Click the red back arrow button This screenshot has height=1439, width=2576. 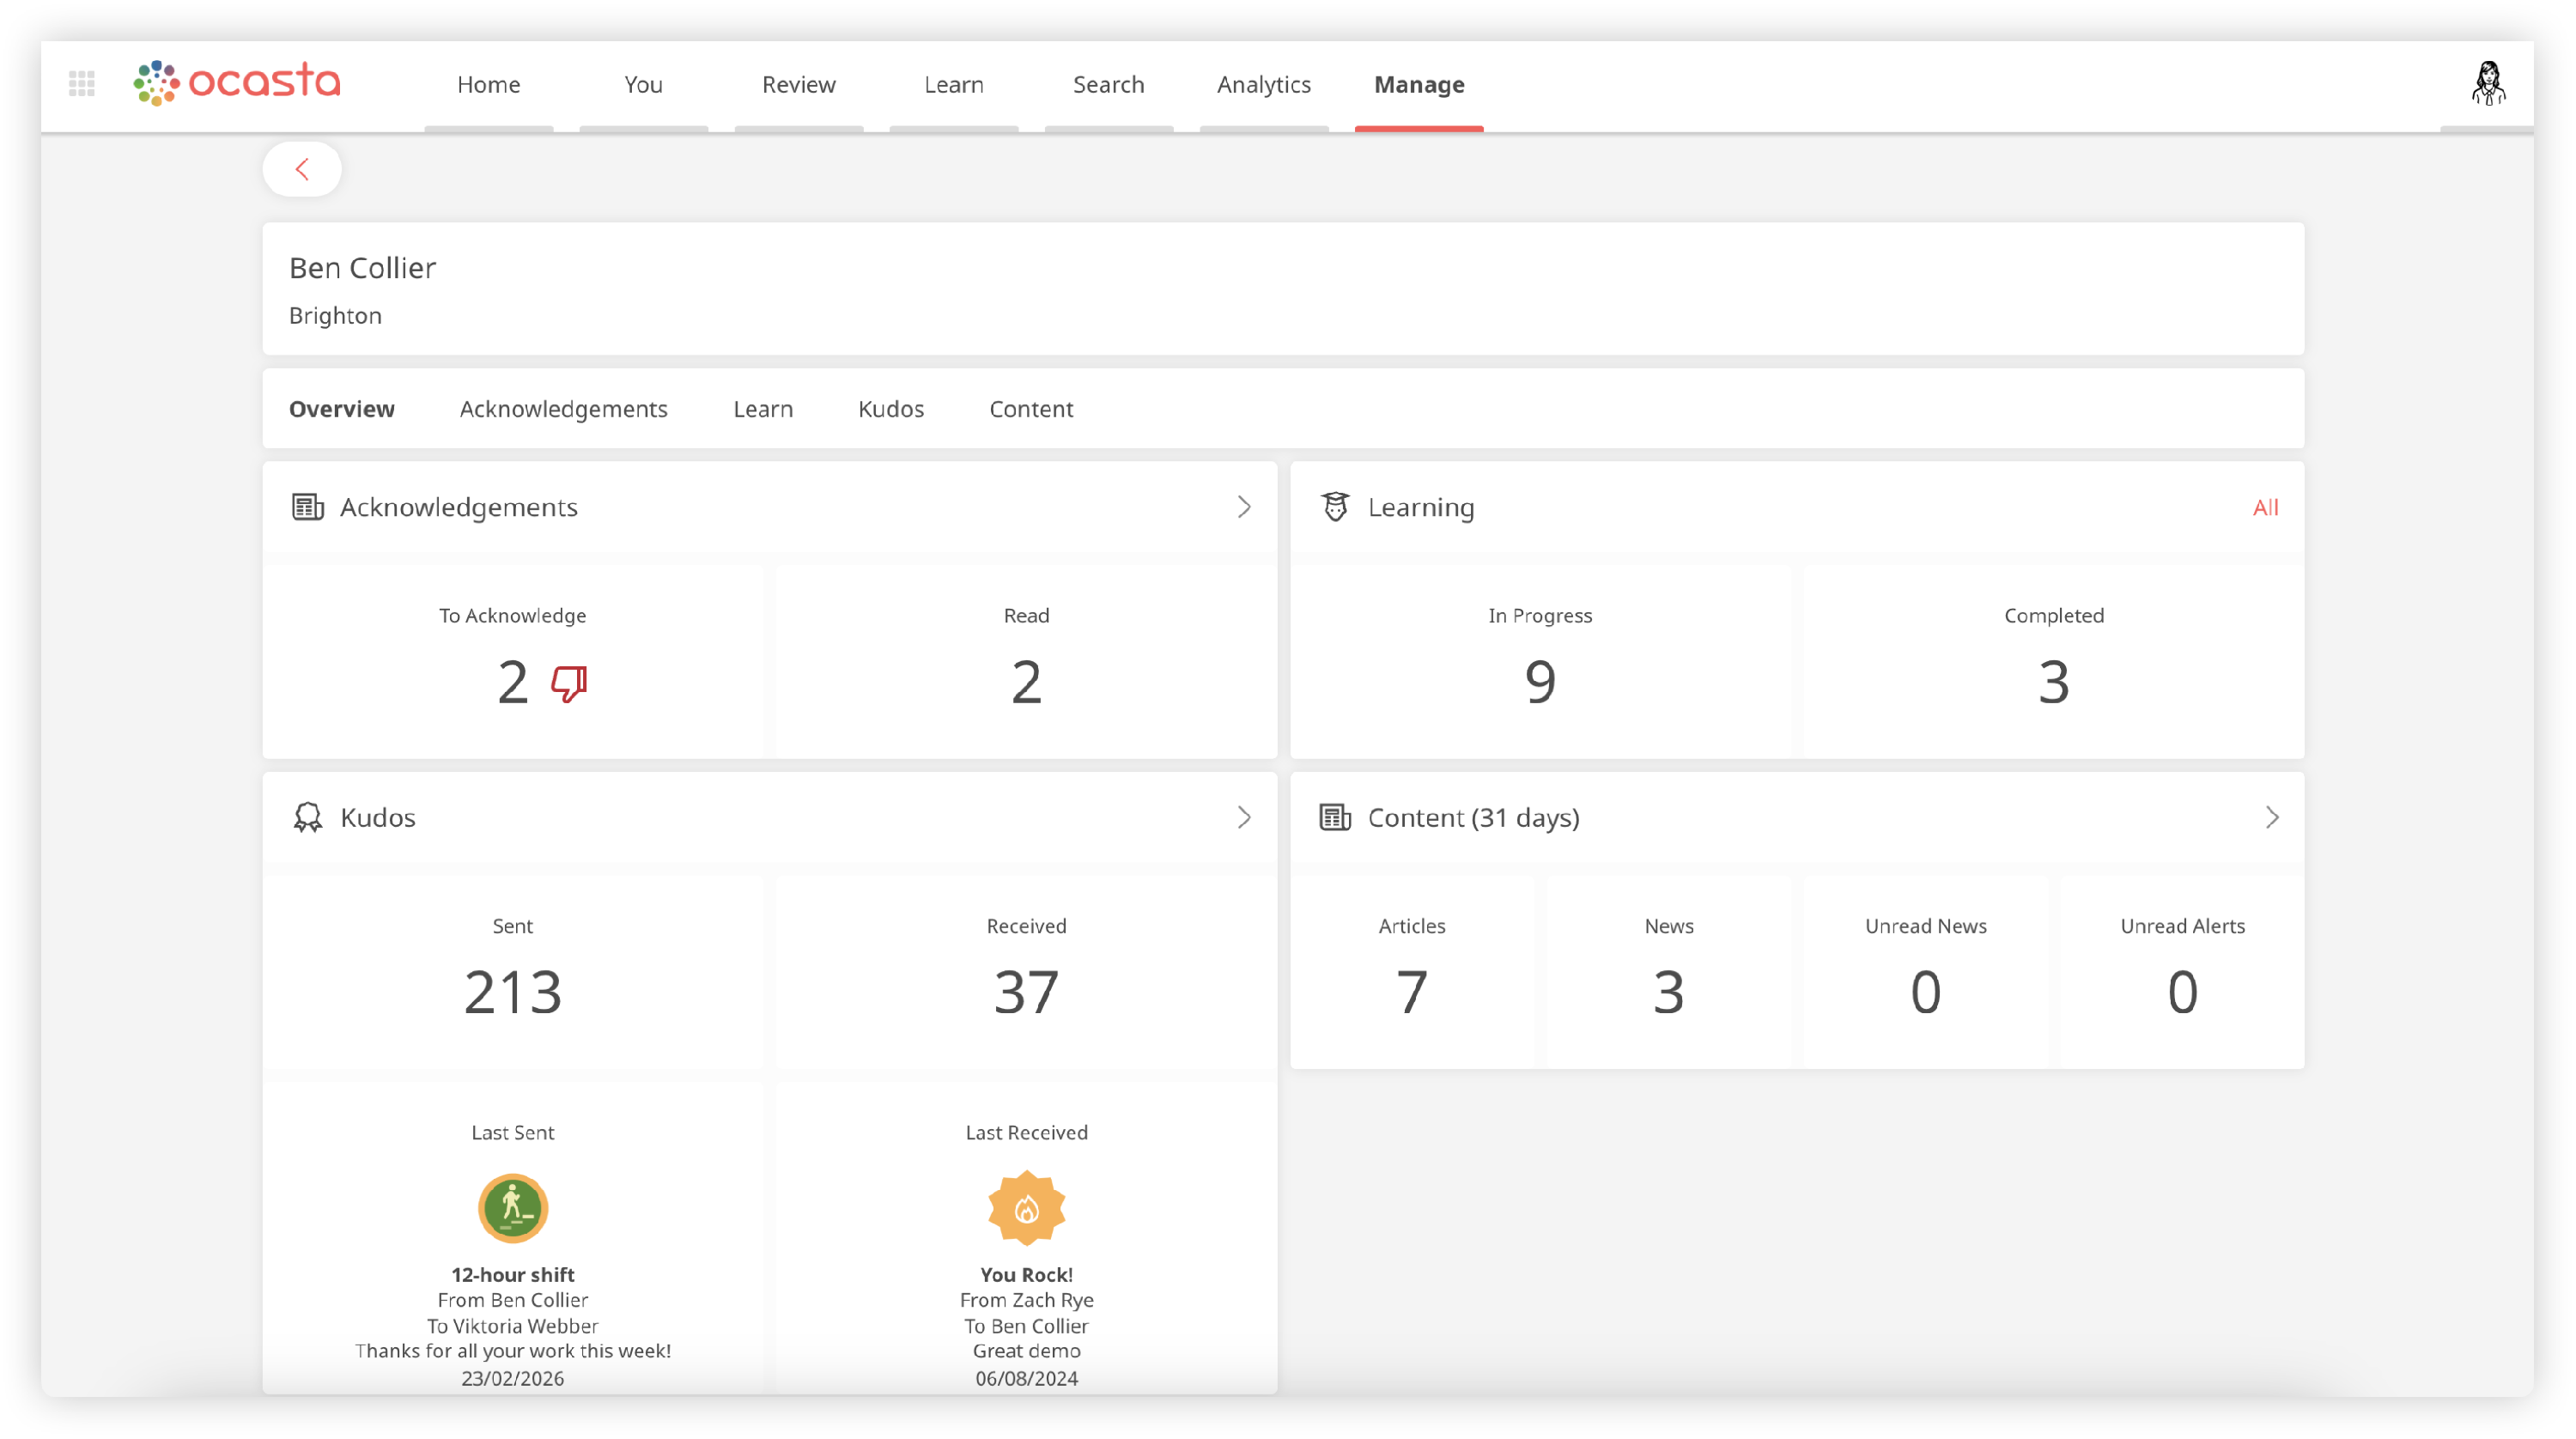coord(302,169)
